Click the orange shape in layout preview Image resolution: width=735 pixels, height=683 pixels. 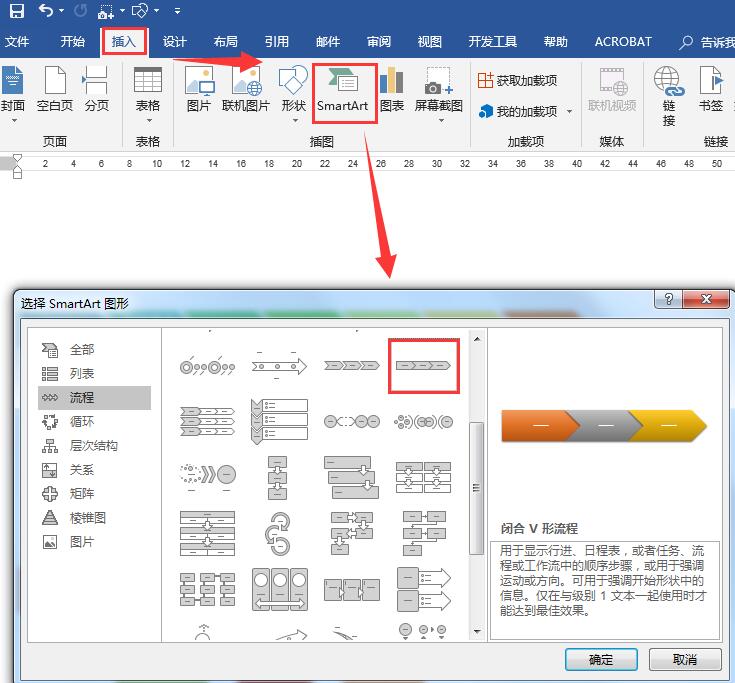pos(541,426)
